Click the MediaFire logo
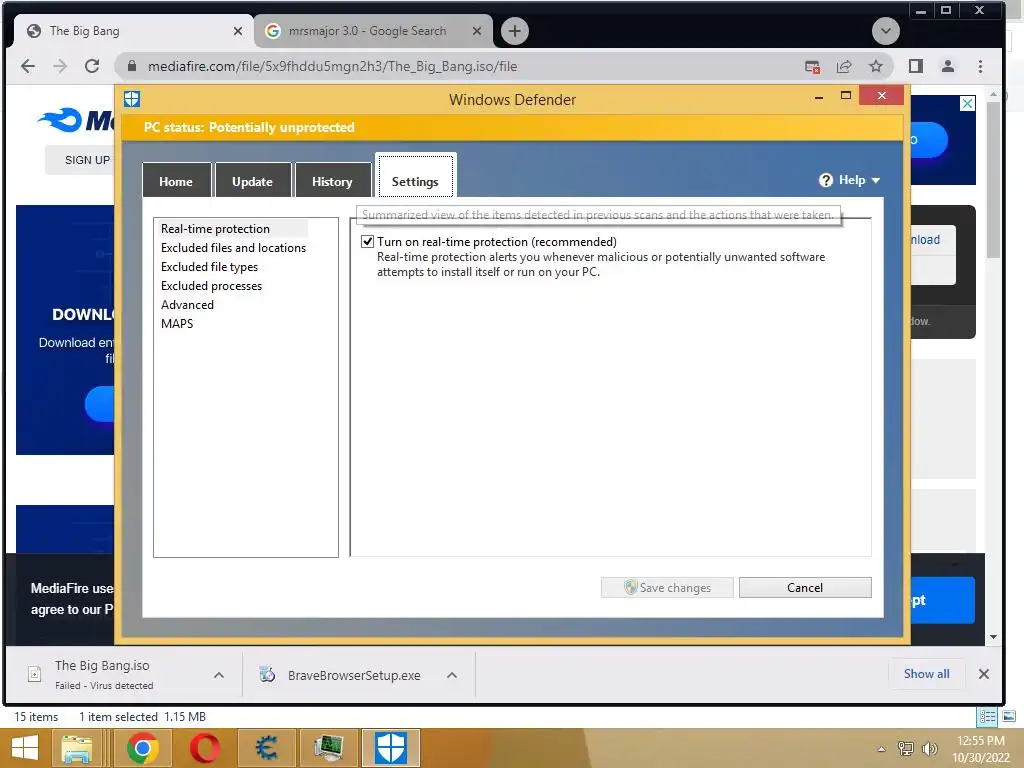This screenshot has height=768, width=1024. (x=77, y=120)
